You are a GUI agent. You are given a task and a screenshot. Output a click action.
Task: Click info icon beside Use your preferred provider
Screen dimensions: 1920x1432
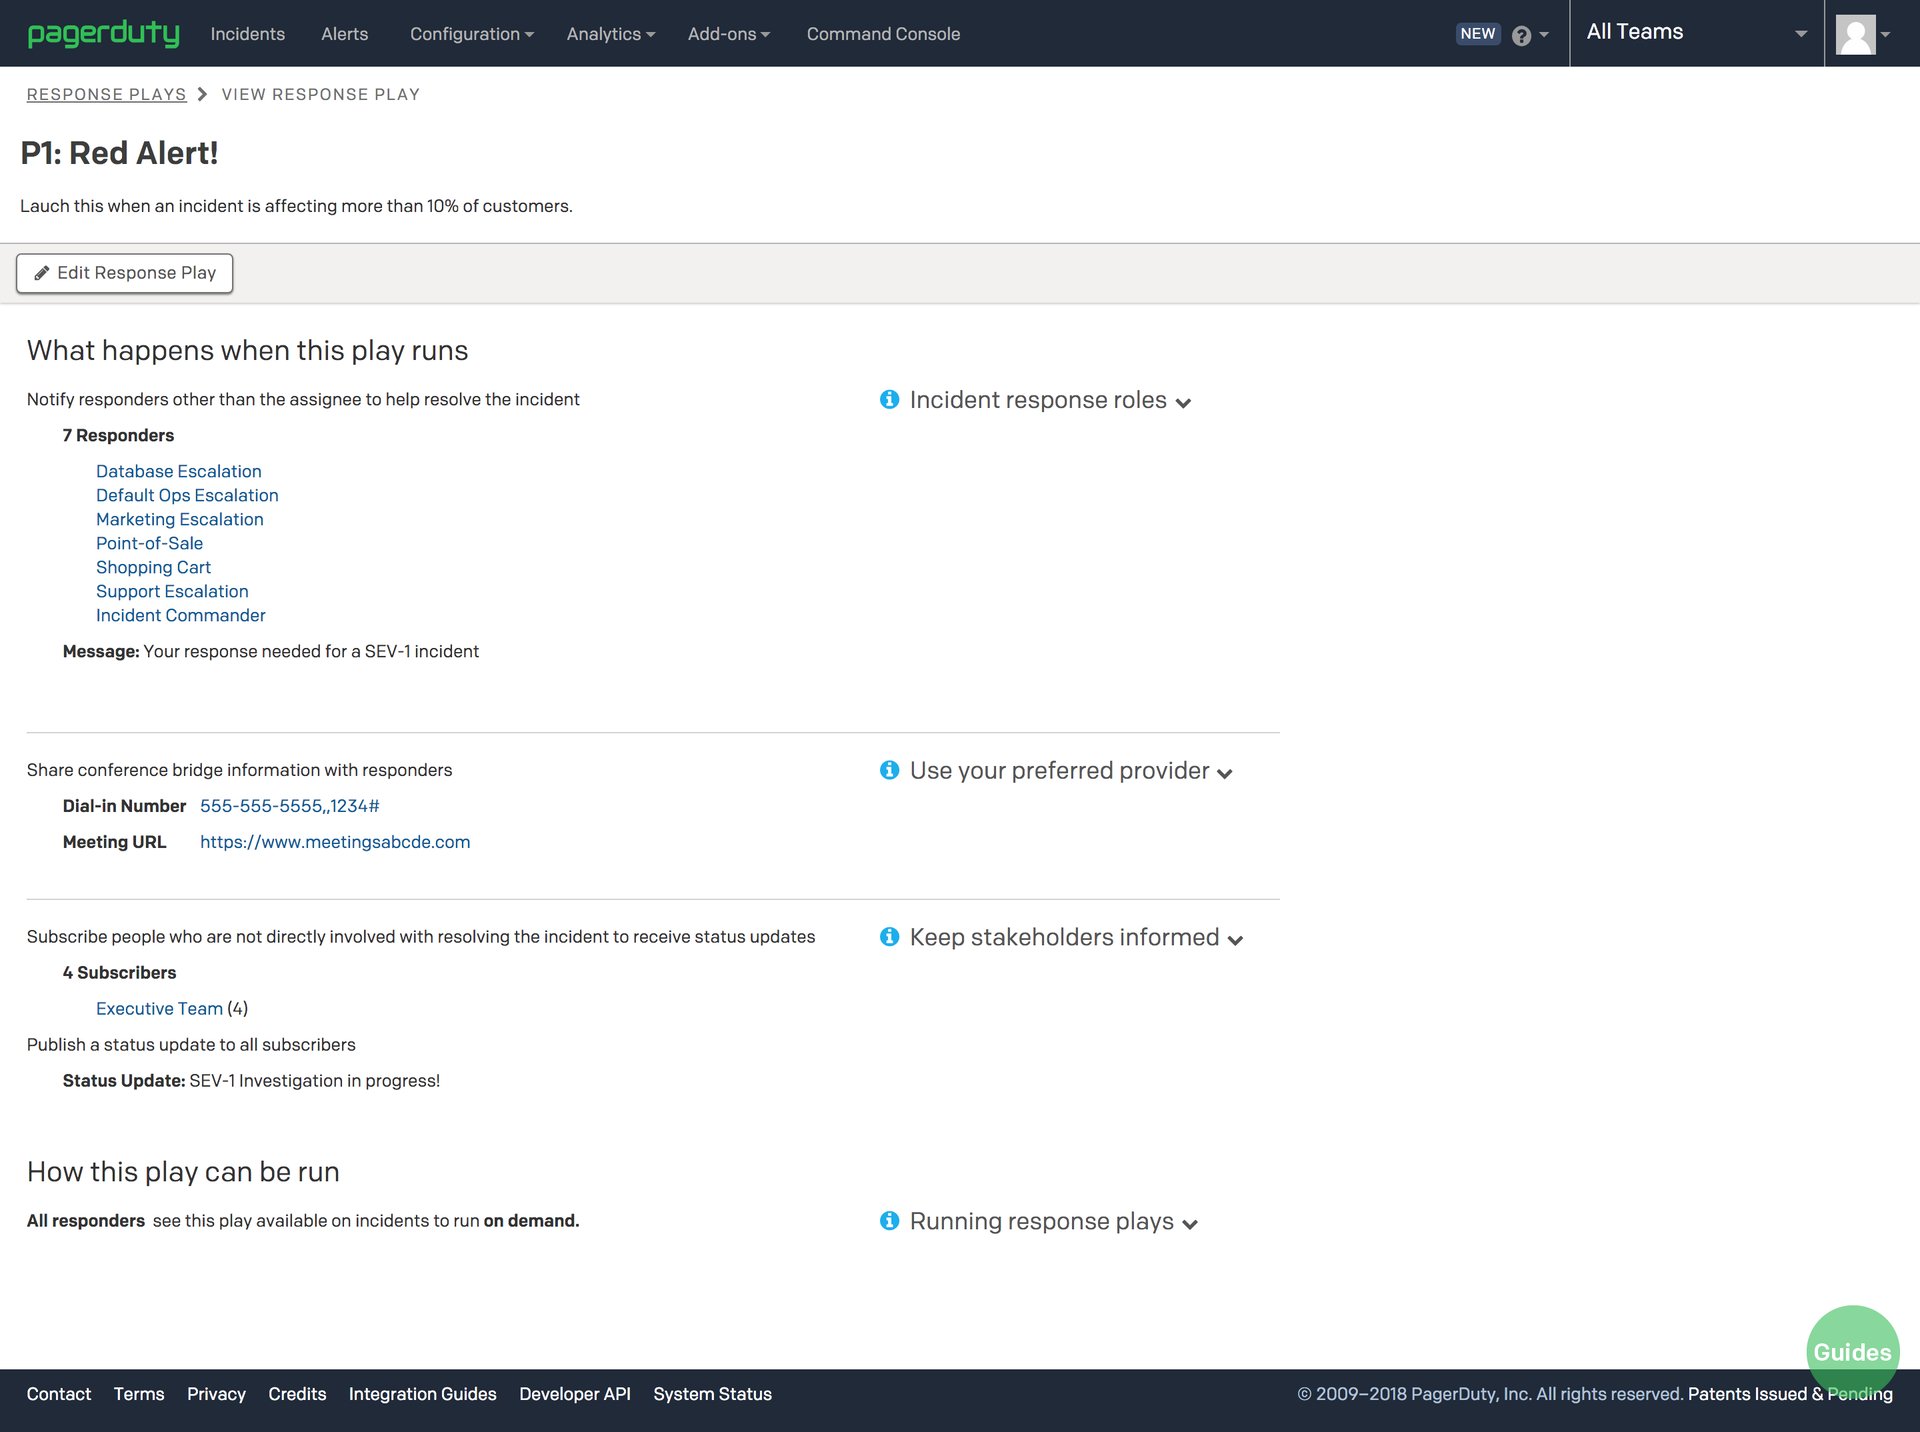coord(889,770)
